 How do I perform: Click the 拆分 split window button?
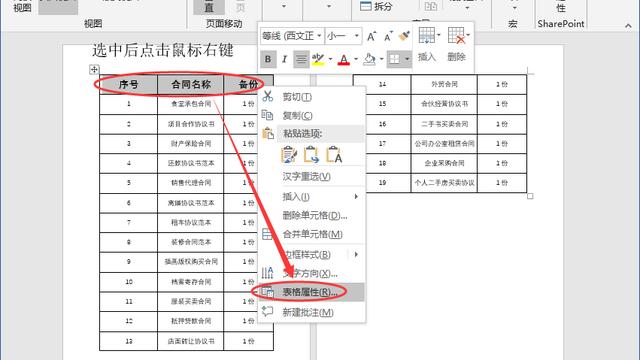click(376, 6)
